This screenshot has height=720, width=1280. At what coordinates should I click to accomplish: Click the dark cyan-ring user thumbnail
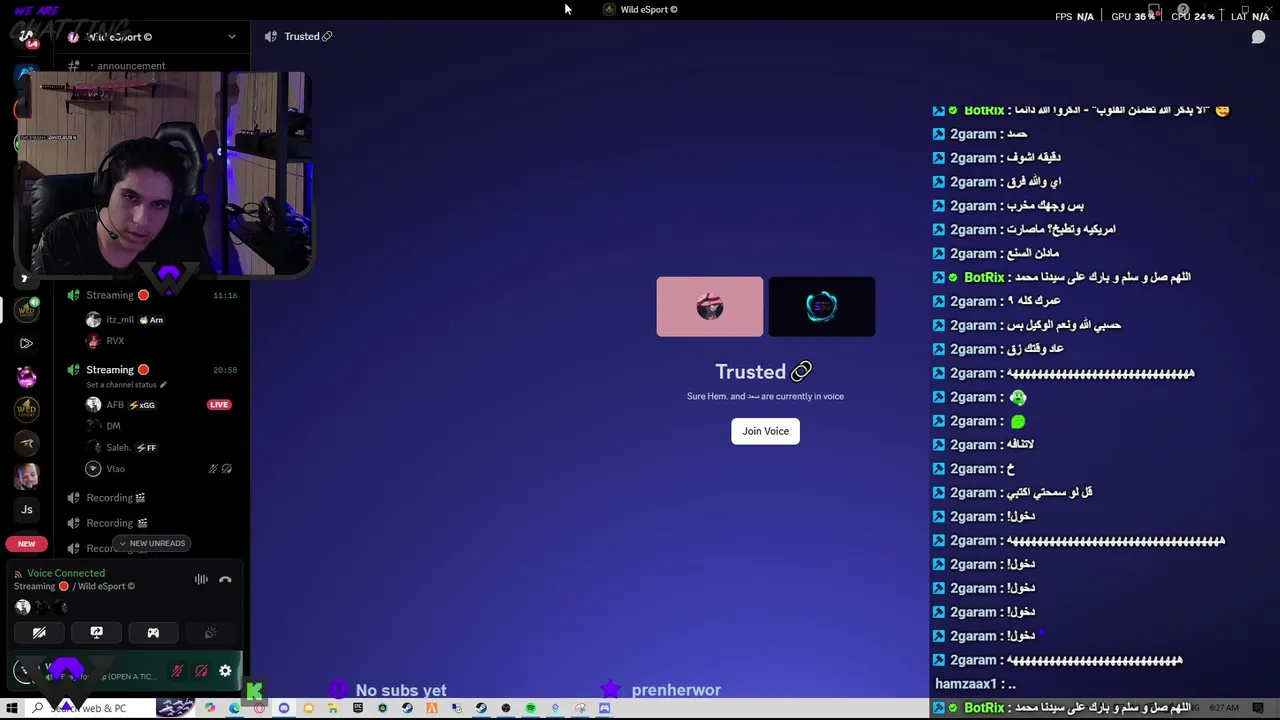pos(822,307)
